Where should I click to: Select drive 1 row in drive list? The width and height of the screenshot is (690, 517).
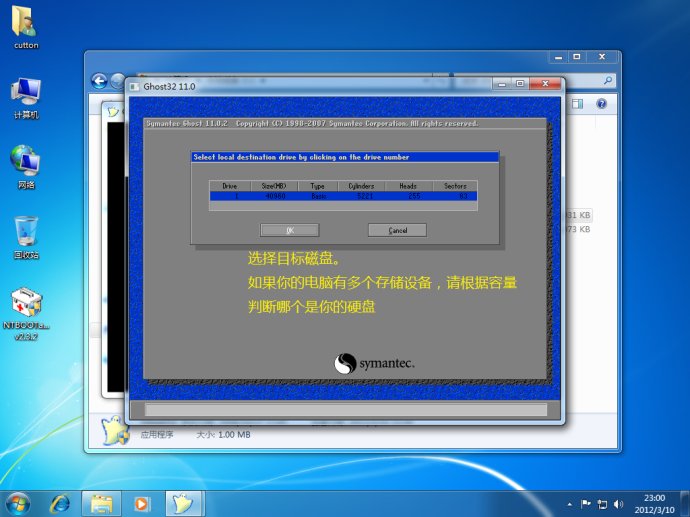click(x=343, y=196)
